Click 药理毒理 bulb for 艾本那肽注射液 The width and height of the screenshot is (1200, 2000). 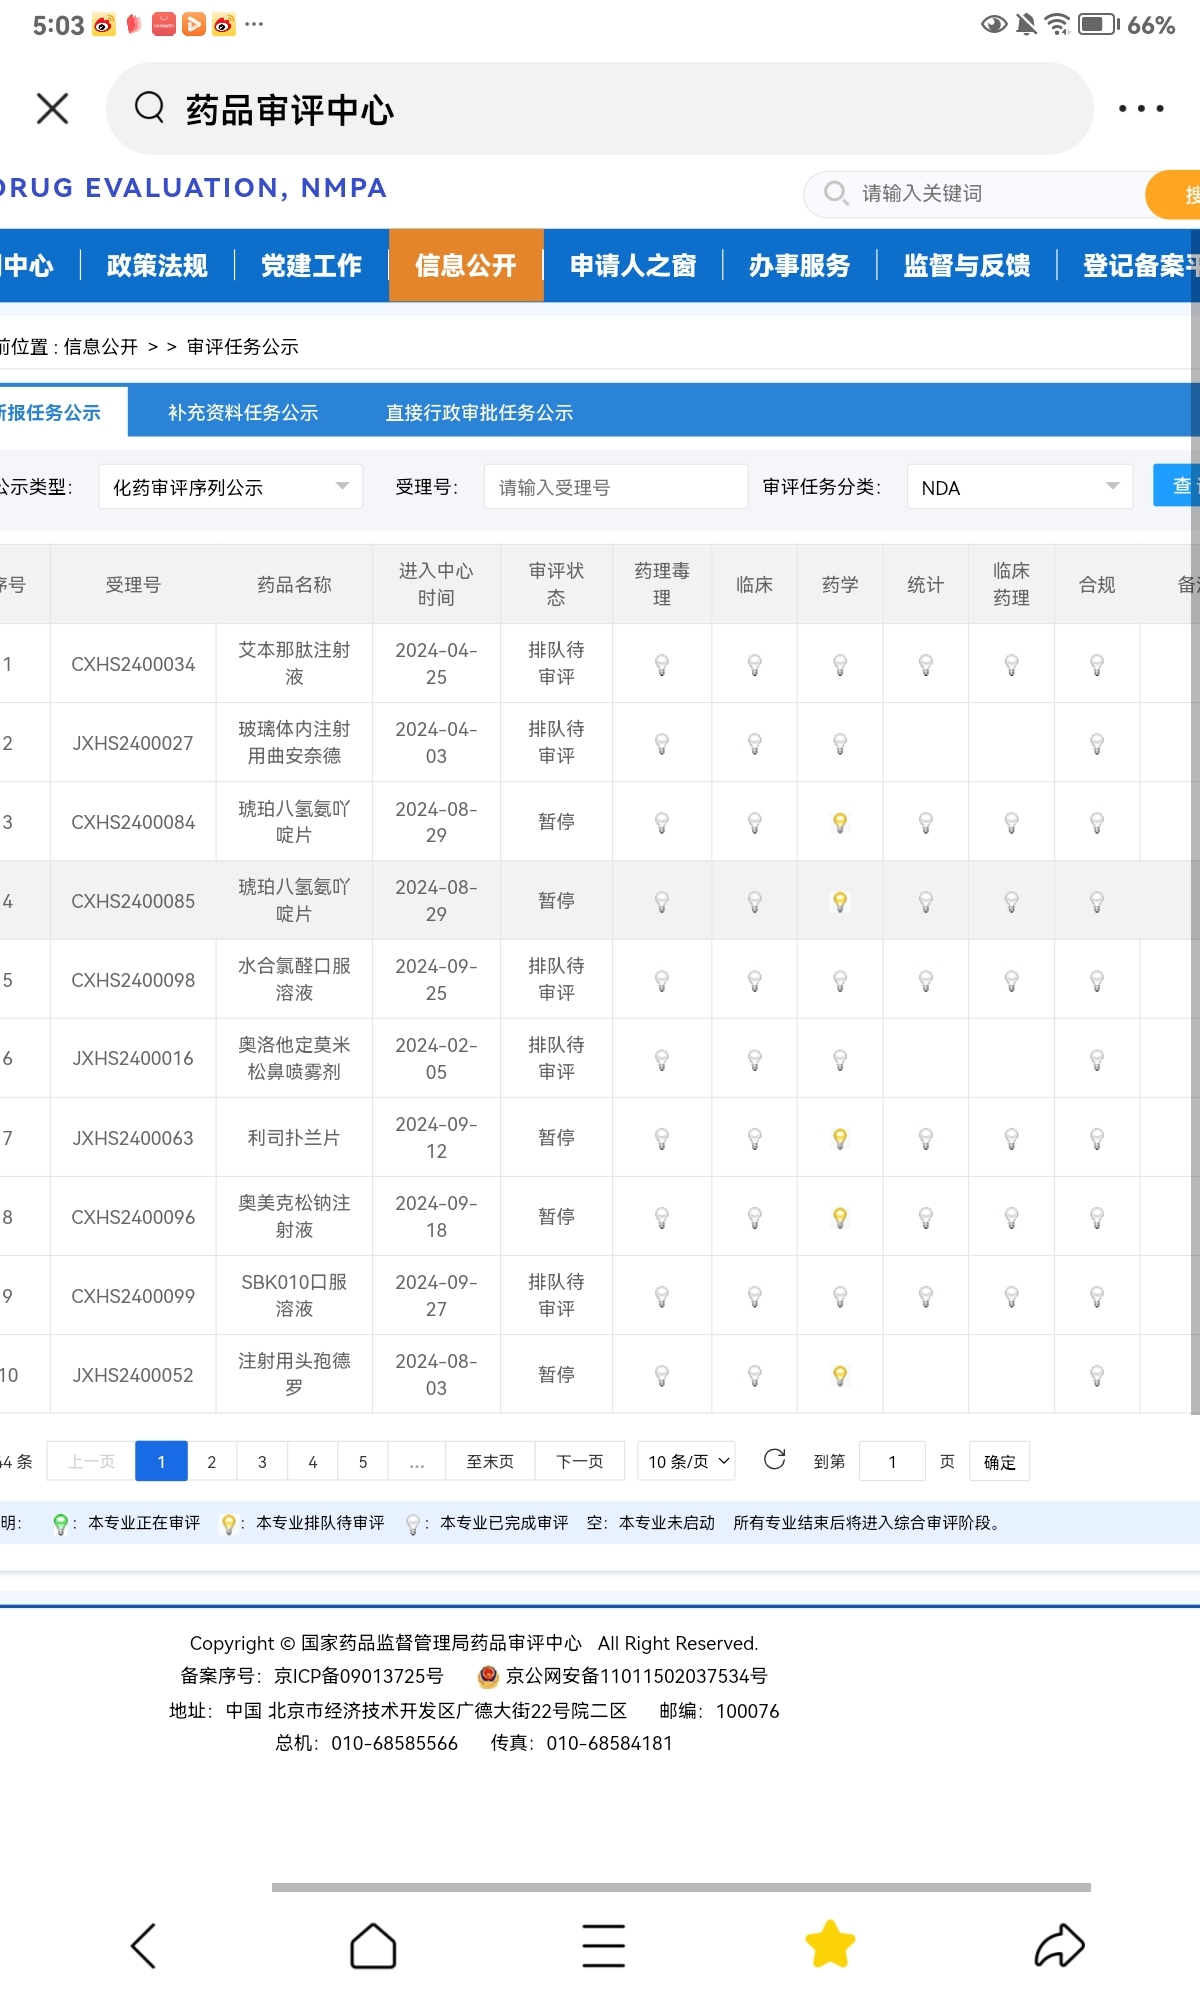(x=661, y=664)
